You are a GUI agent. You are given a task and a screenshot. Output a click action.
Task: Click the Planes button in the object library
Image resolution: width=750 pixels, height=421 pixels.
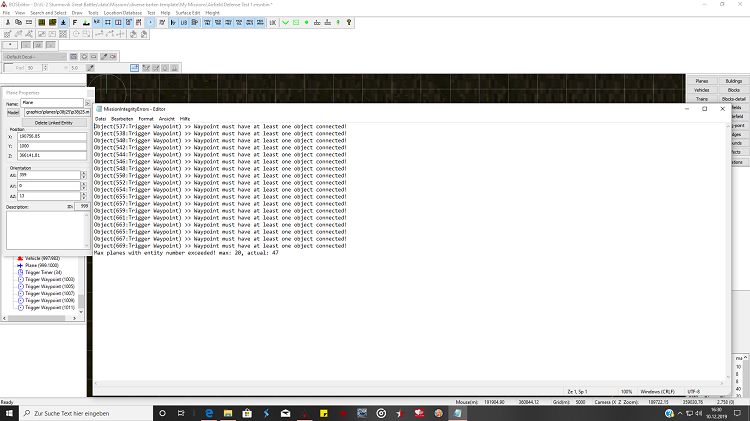coord(702,81)
